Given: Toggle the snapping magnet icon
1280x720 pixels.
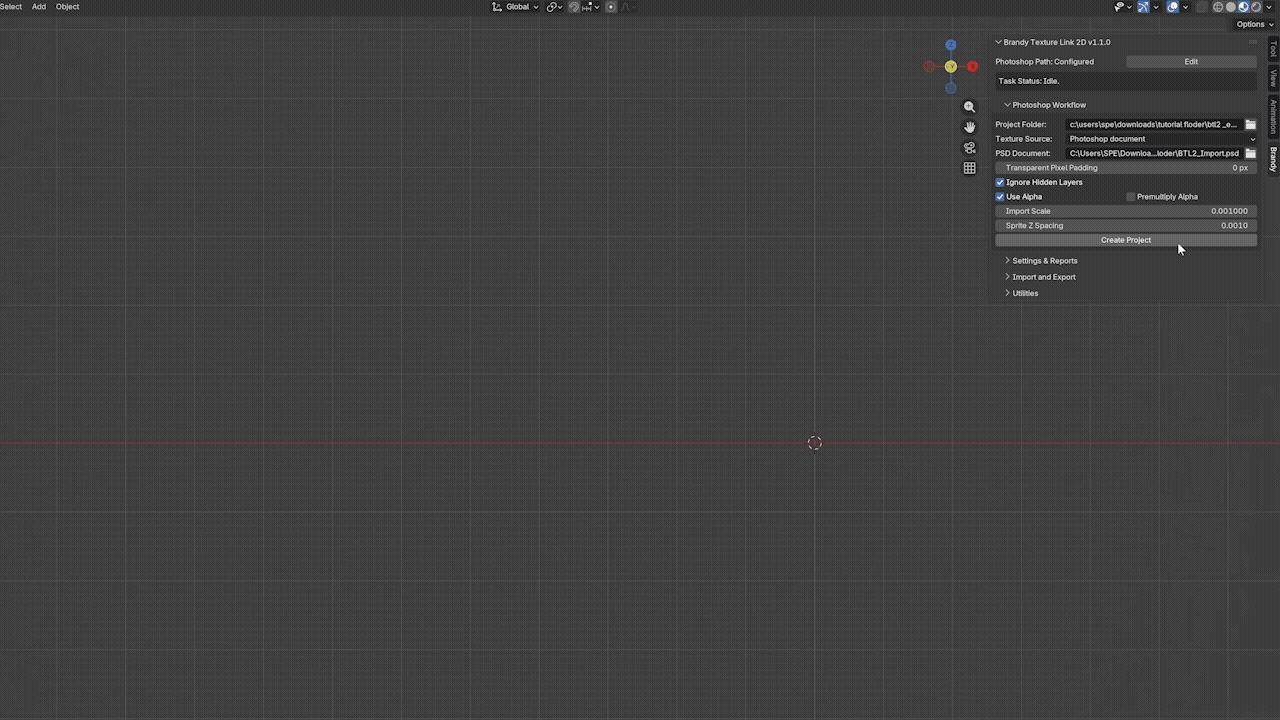Looking at the screenshot, I should [x=574, y=7].
